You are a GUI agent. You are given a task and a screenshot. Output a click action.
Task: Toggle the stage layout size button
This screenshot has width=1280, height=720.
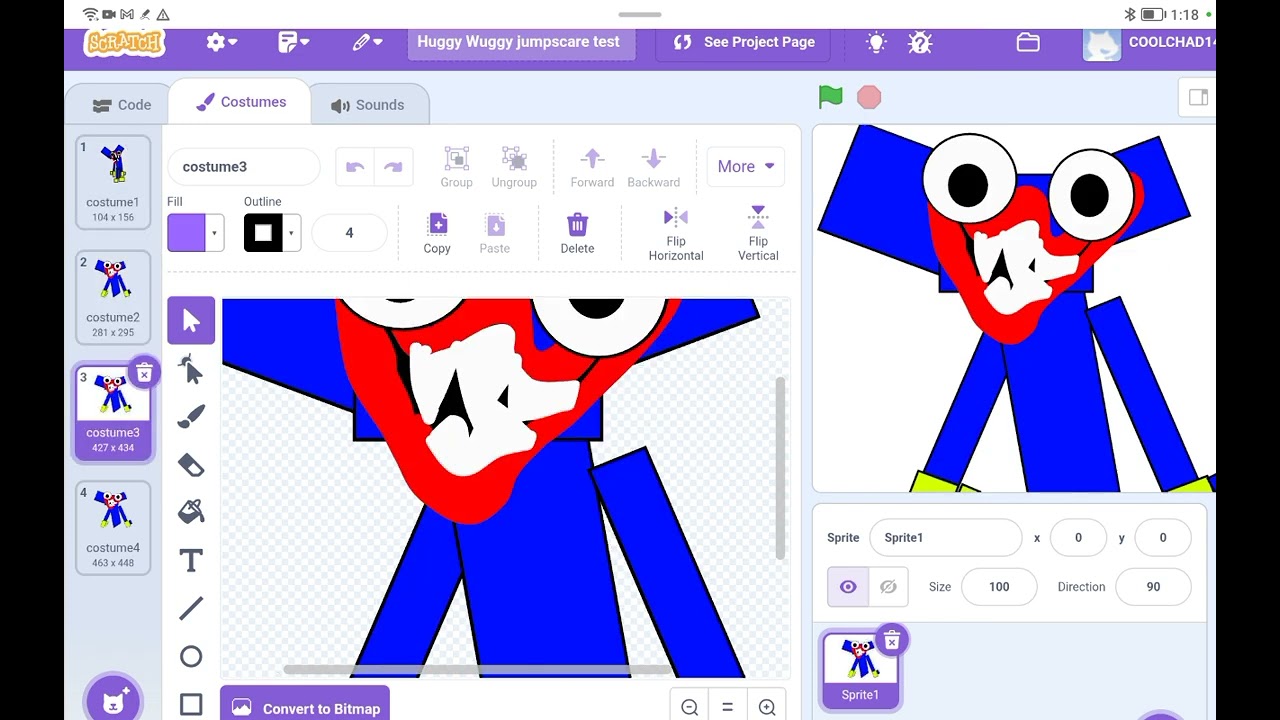(1197, 97)
